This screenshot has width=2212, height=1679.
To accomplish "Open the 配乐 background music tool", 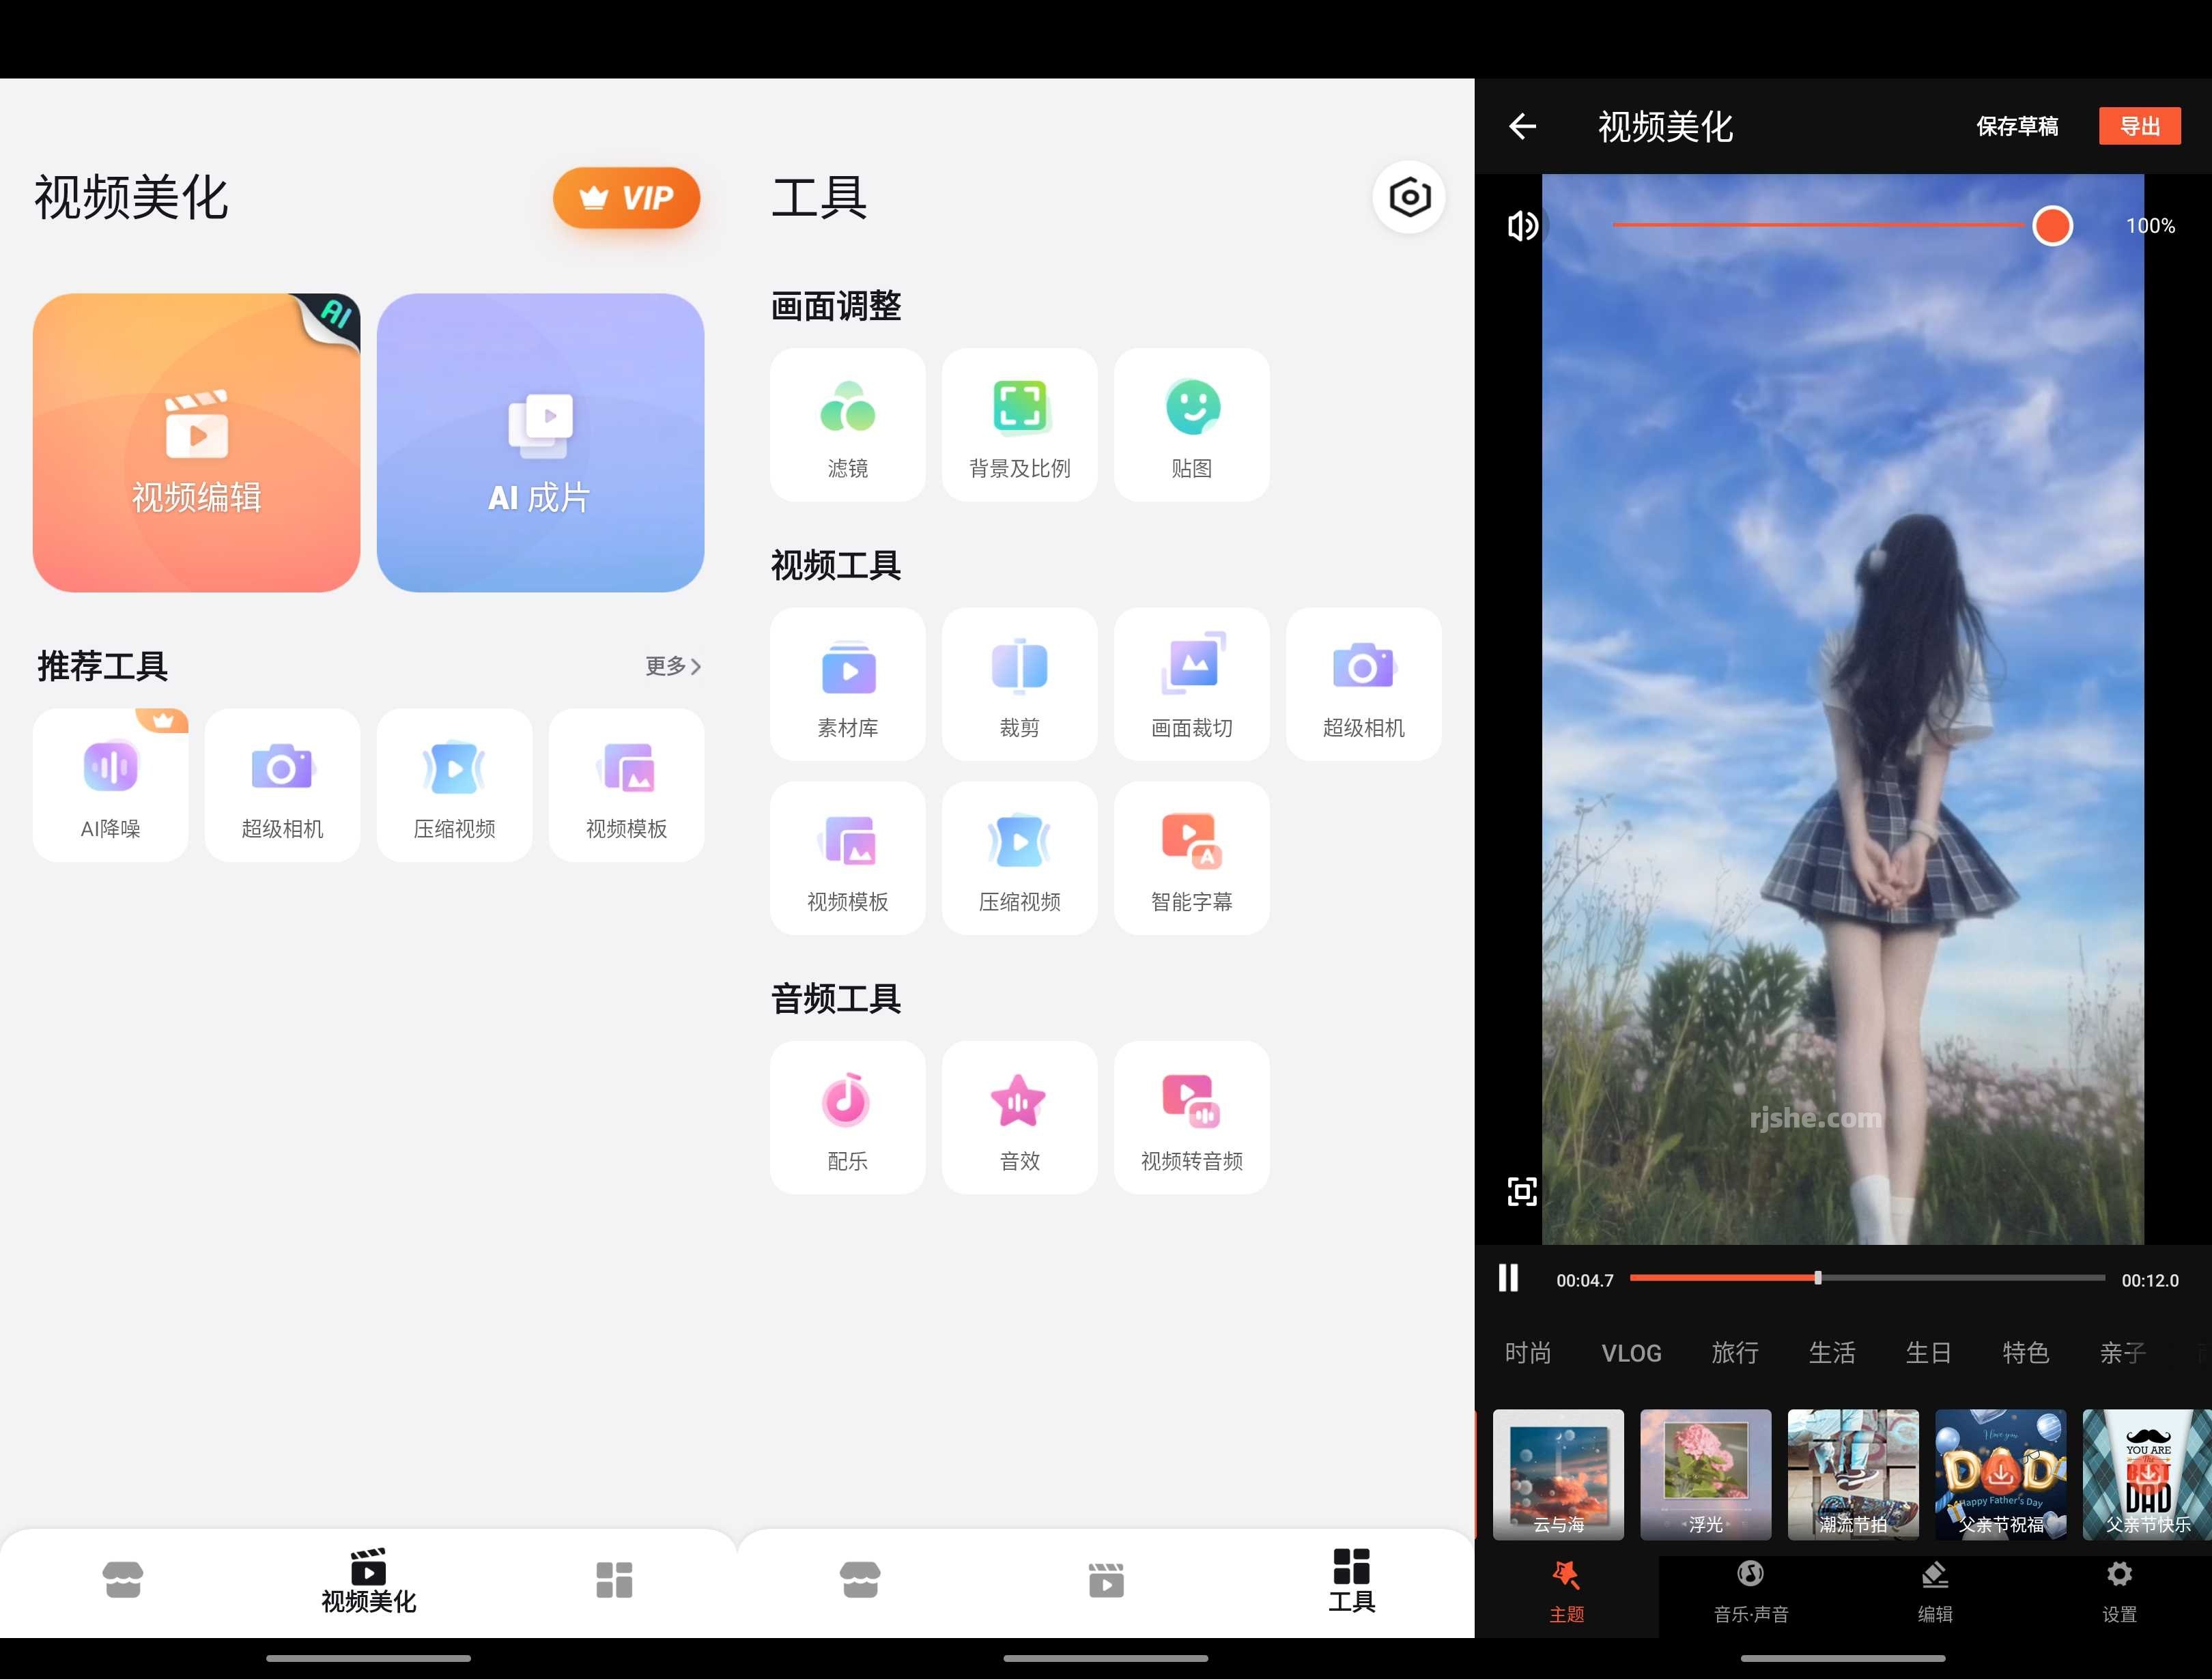I will pos(847,1117).
